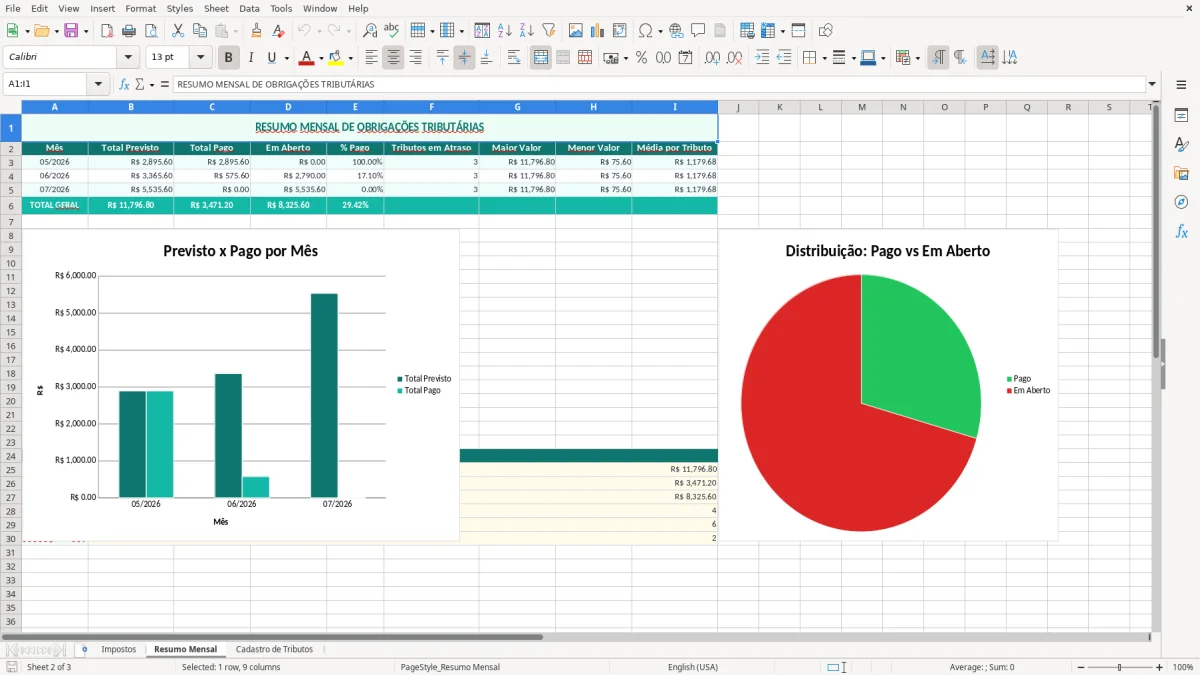Click the Select Function sigma button
Screen dimensions: 1200x675
tap(139, 84)
